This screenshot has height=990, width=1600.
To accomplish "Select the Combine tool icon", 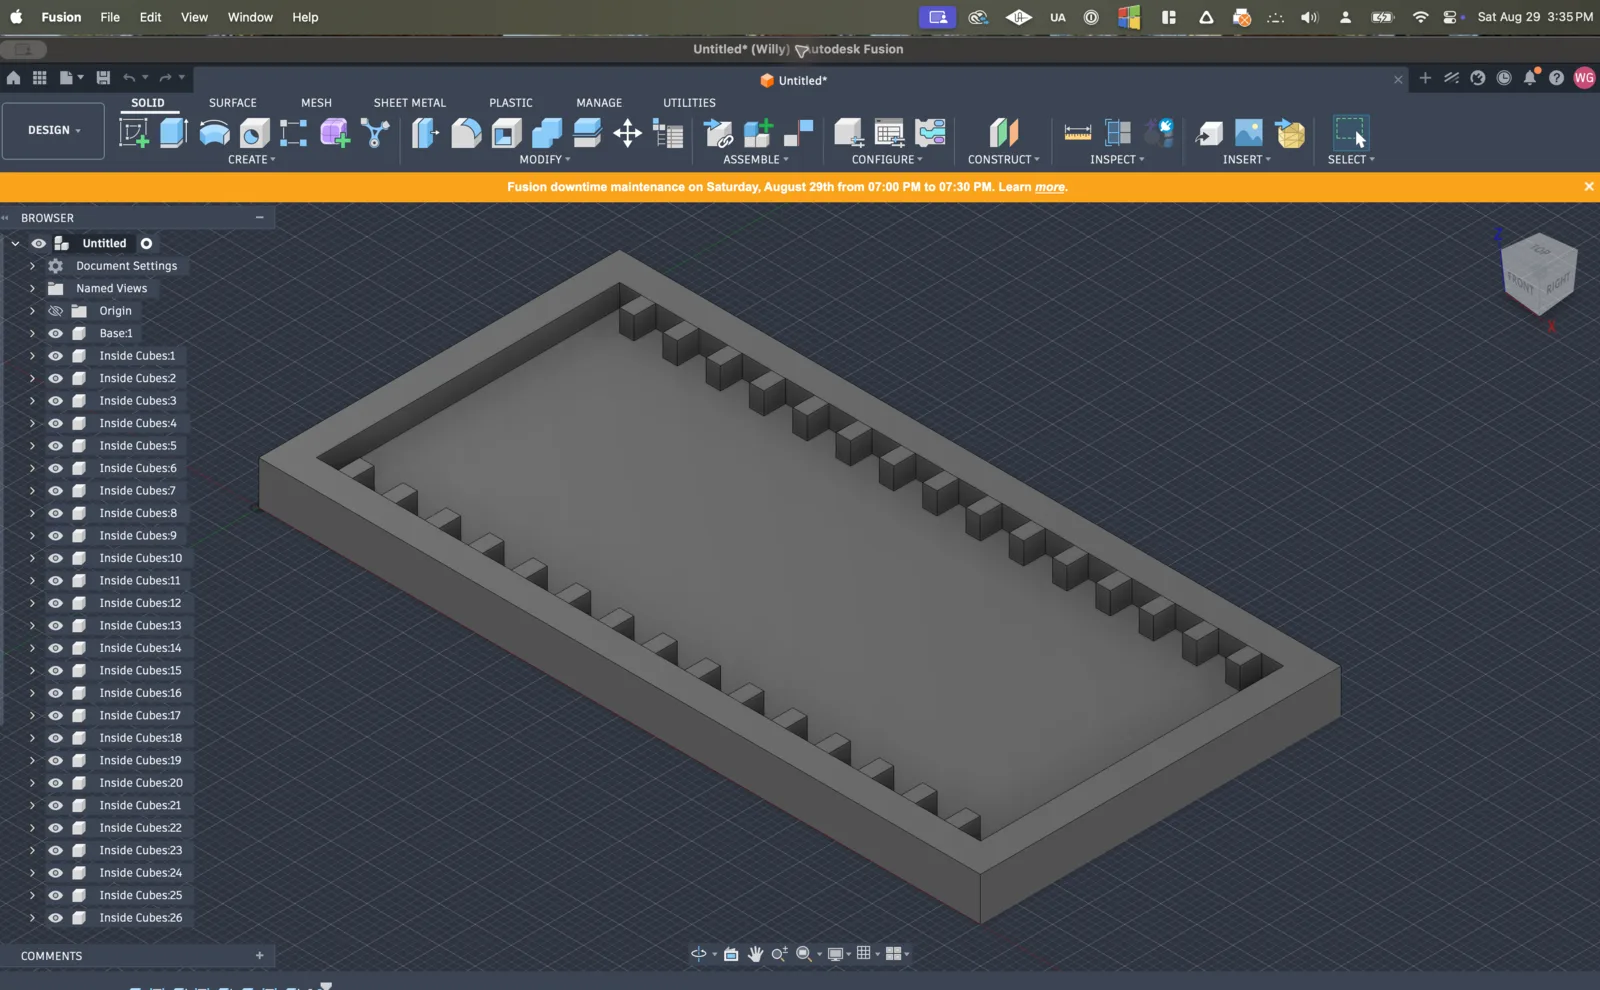I will click(x=547, y=133).
